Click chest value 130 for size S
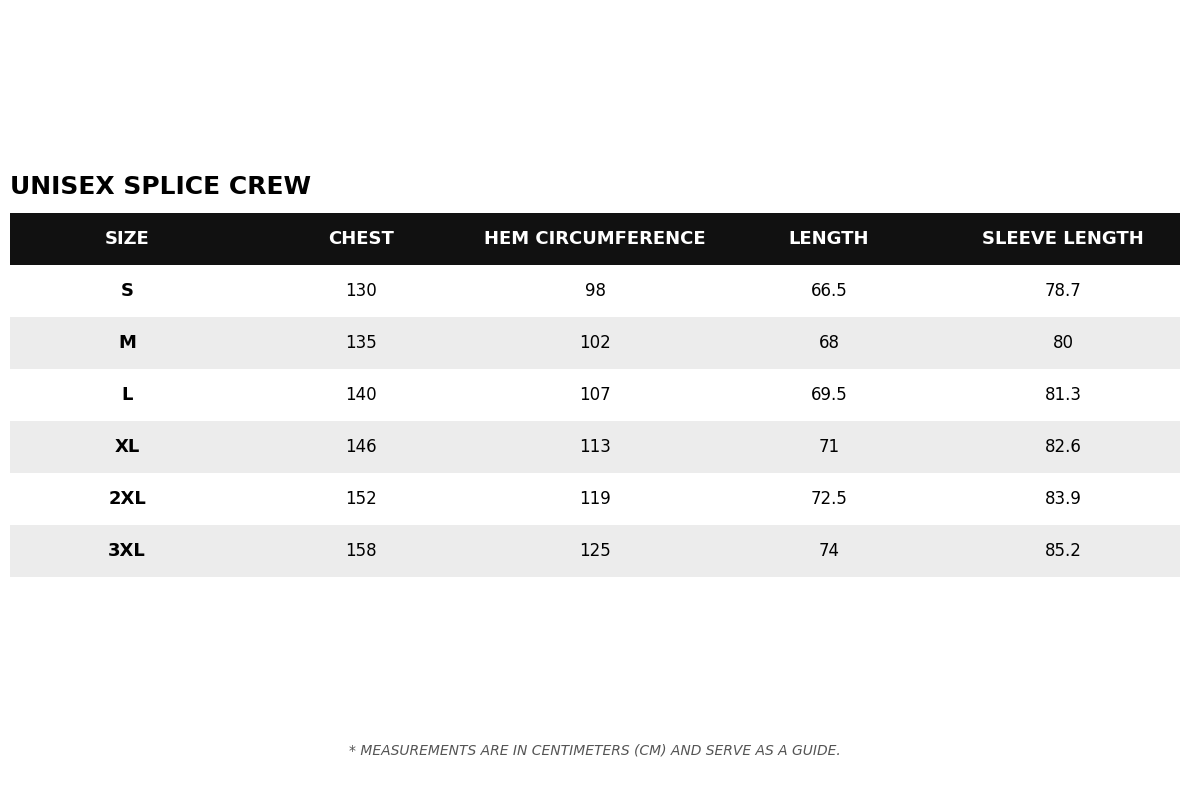Image resolution: width=1189 pixels, height=790 pixels. pyautogui.click(x=361, y=290)
